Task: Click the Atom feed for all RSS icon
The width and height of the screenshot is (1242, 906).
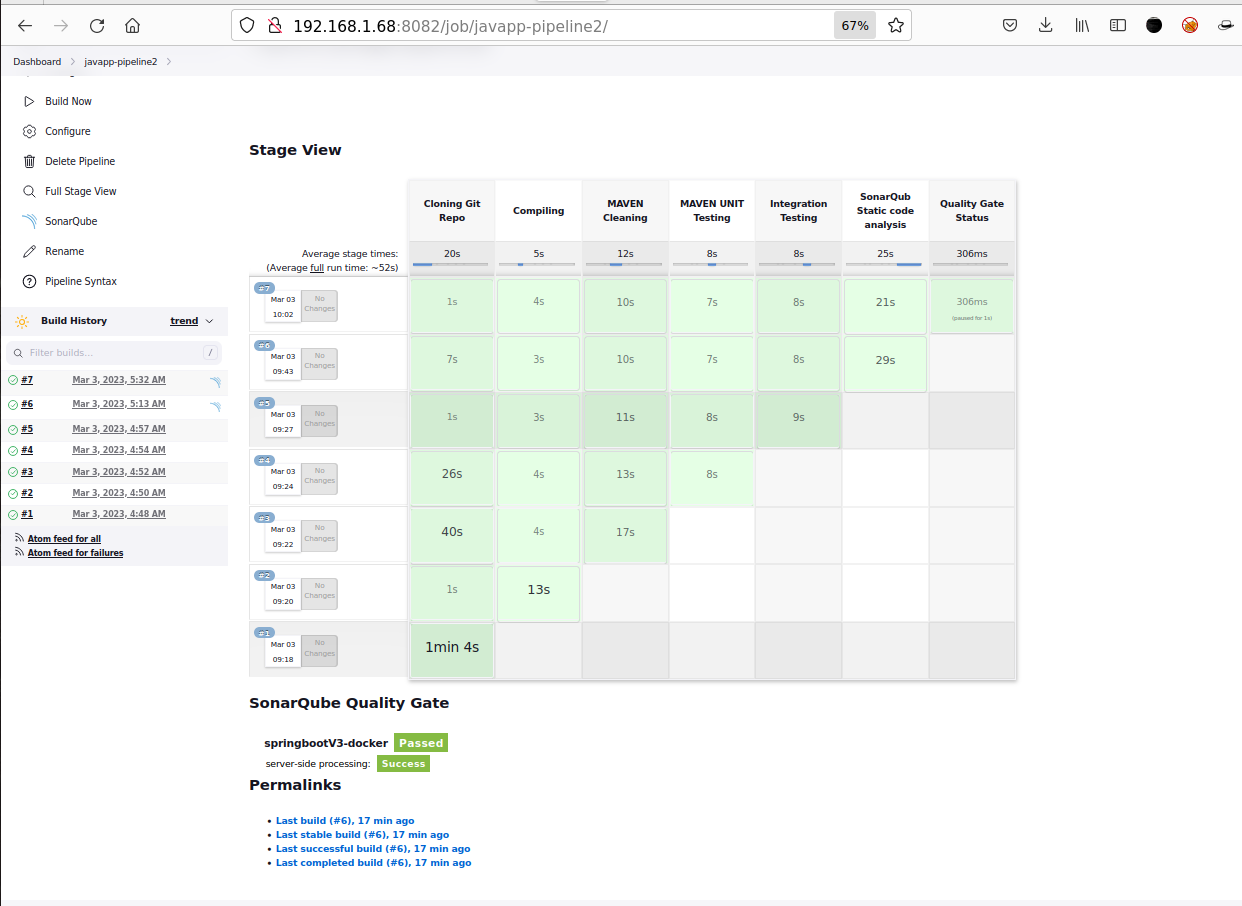Action: click(x=20, y=538)
